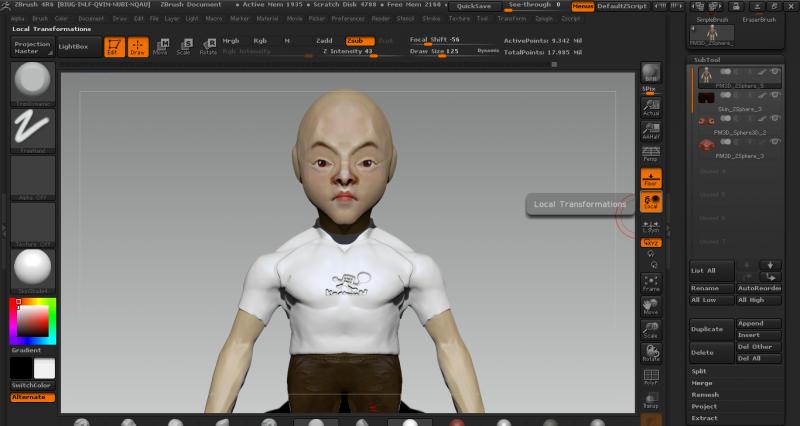
Task: Click the Rename button
Action: pyautogui.click(x=711, y=288)
